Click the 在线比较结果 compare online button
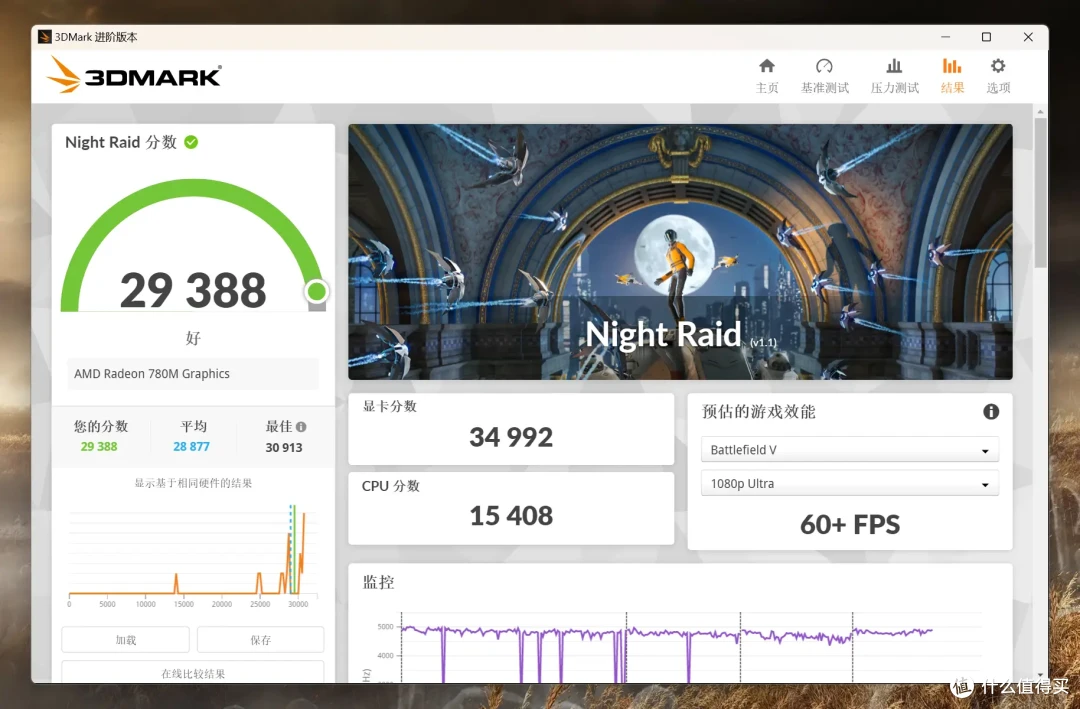 (x=193, y=672)
